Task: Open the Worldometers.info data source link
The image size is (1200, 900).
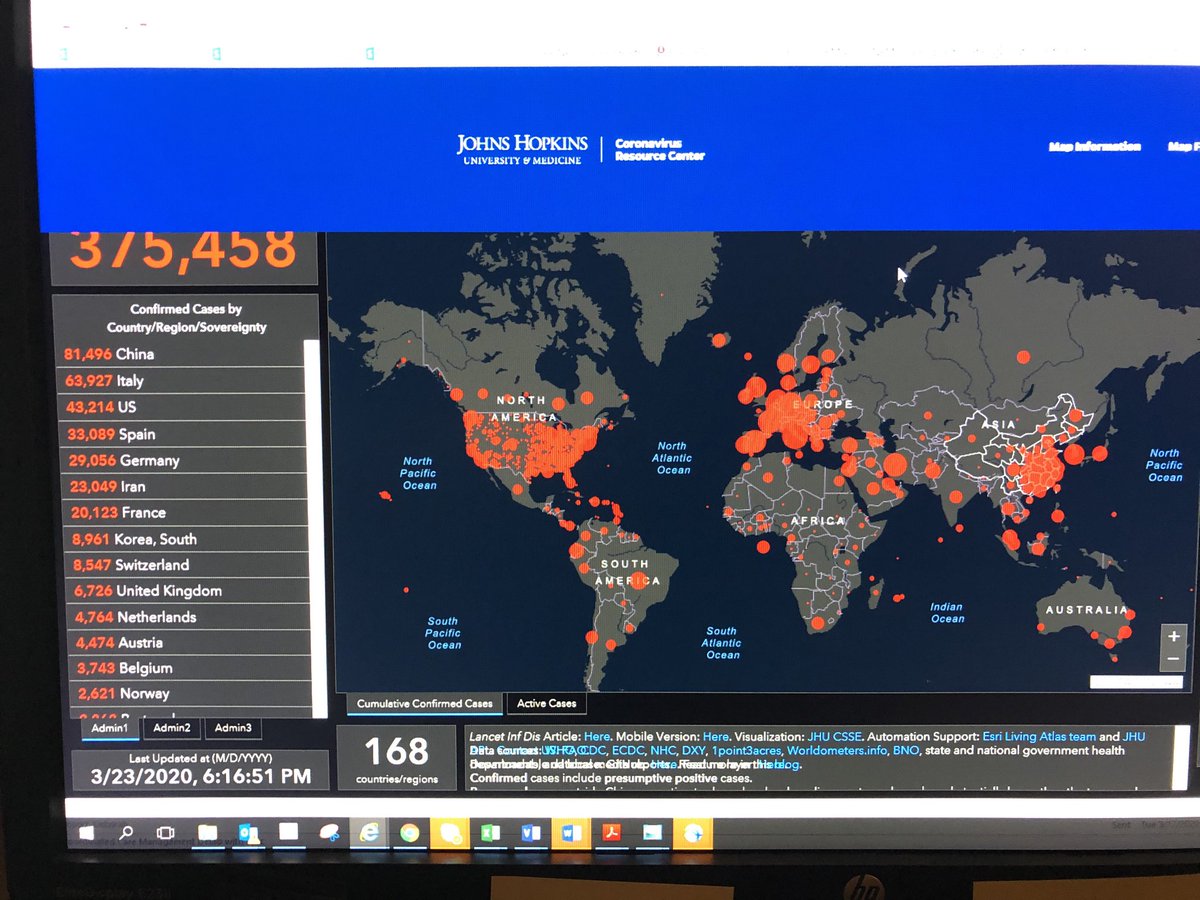Action: [x=835, y=750]
